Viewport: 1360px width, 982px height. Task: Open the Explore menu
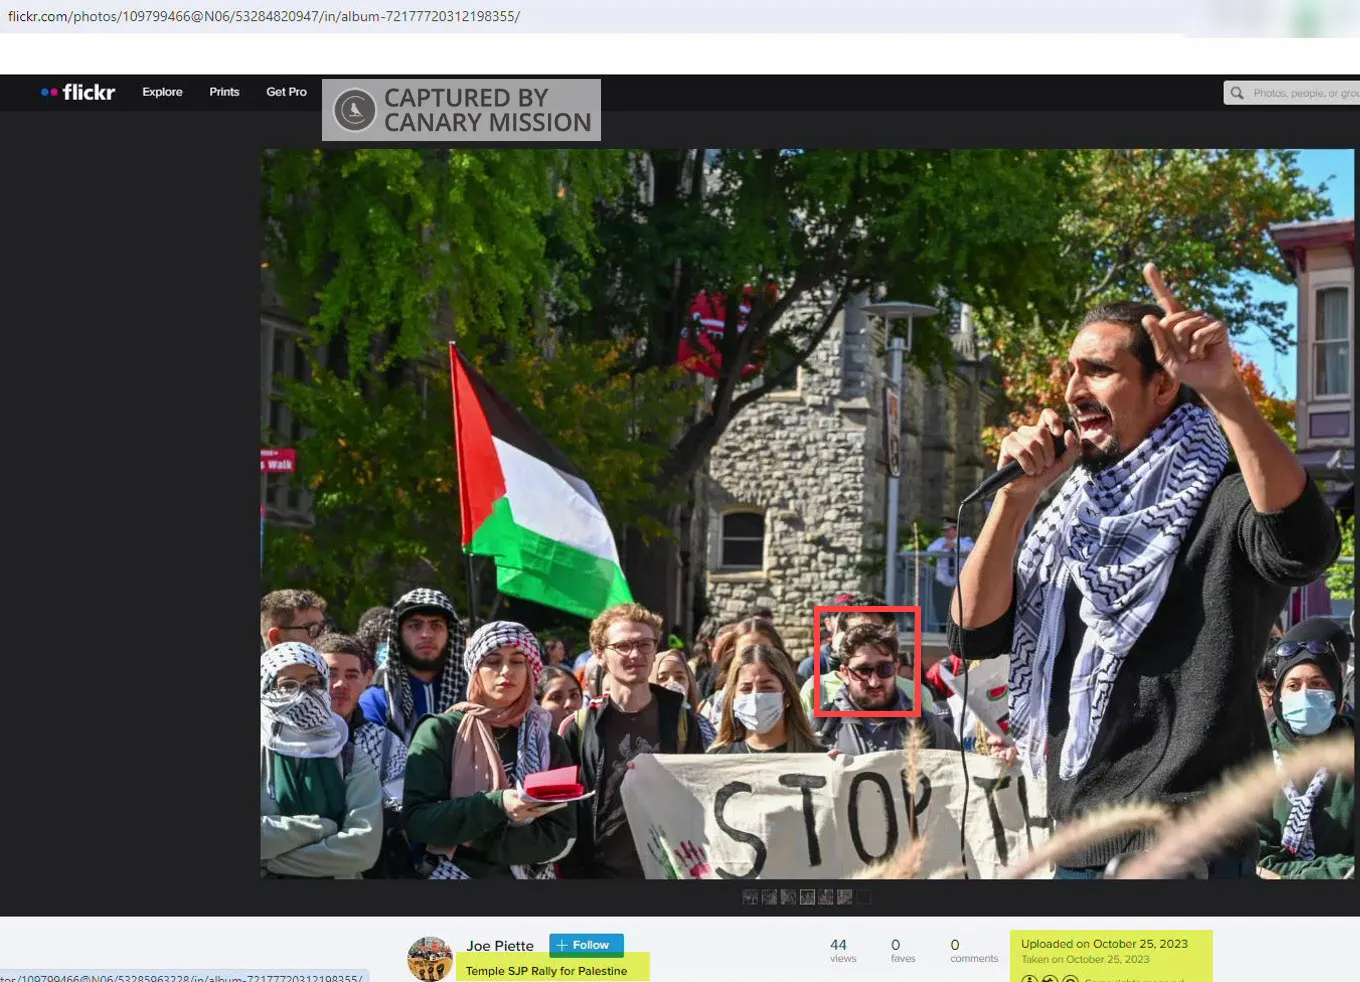(162, 92)
